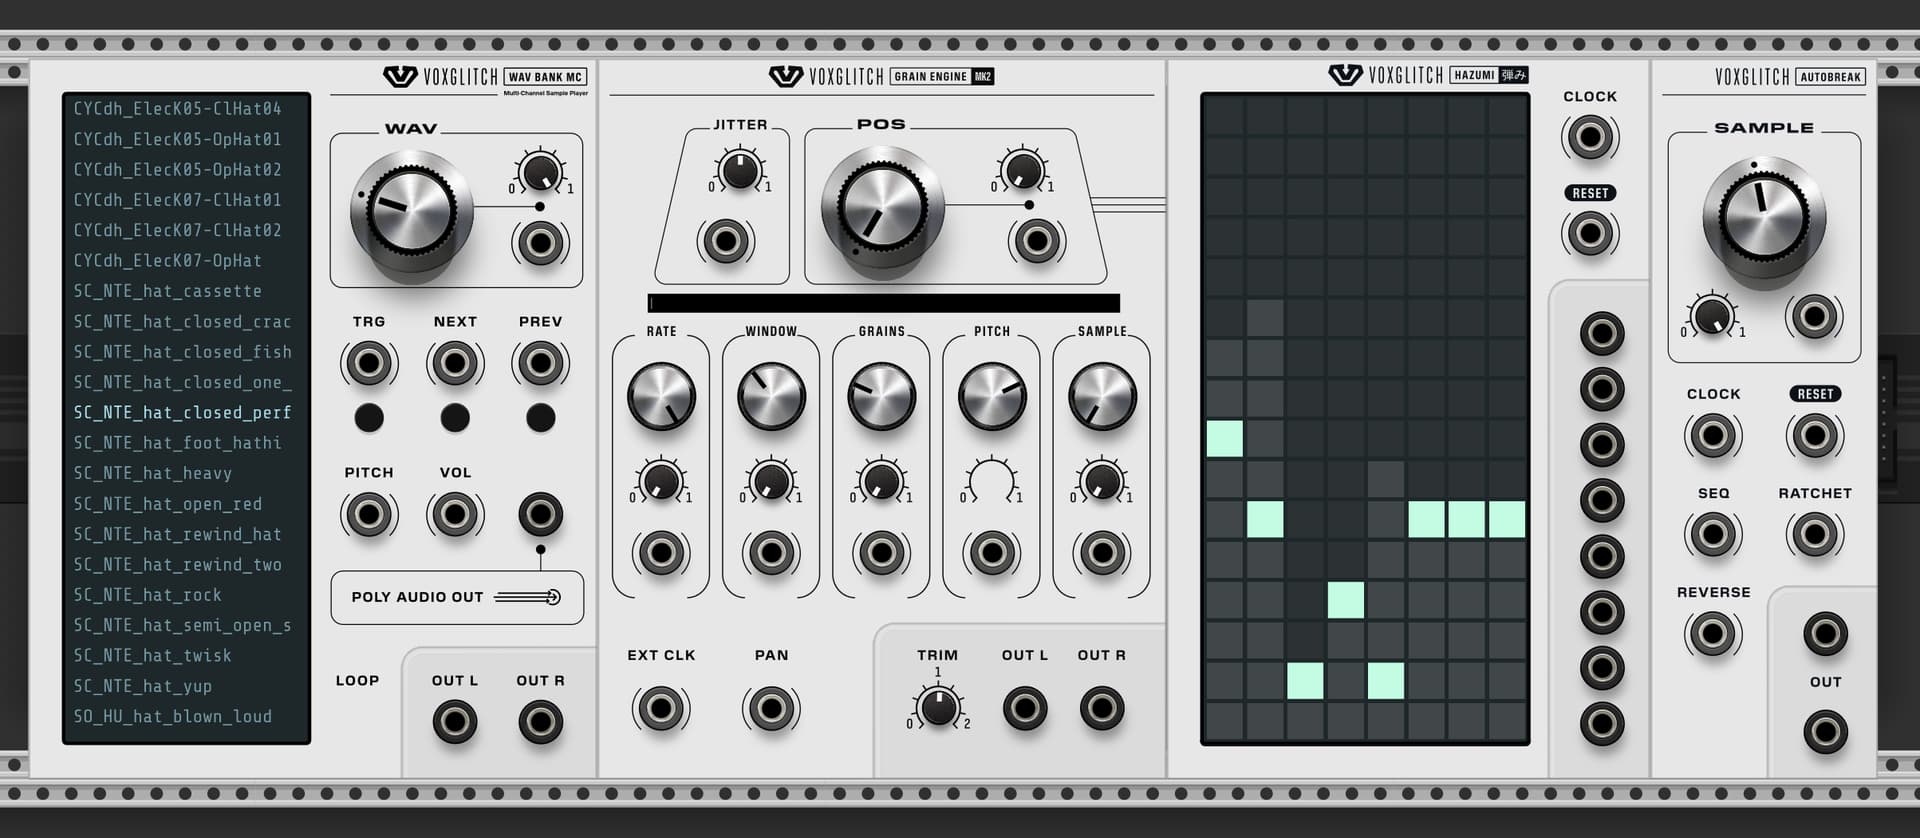Image resolution: width=1920 pixels, height=838 pixels.
Task: Click the WAV CV input jack
Action: pos(540,243)
